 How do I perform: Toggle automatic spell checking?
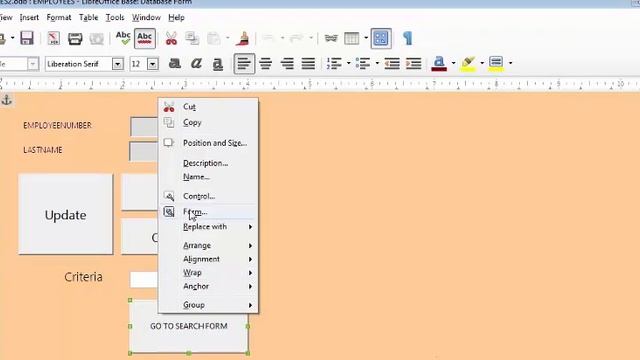tap(144, 38)
